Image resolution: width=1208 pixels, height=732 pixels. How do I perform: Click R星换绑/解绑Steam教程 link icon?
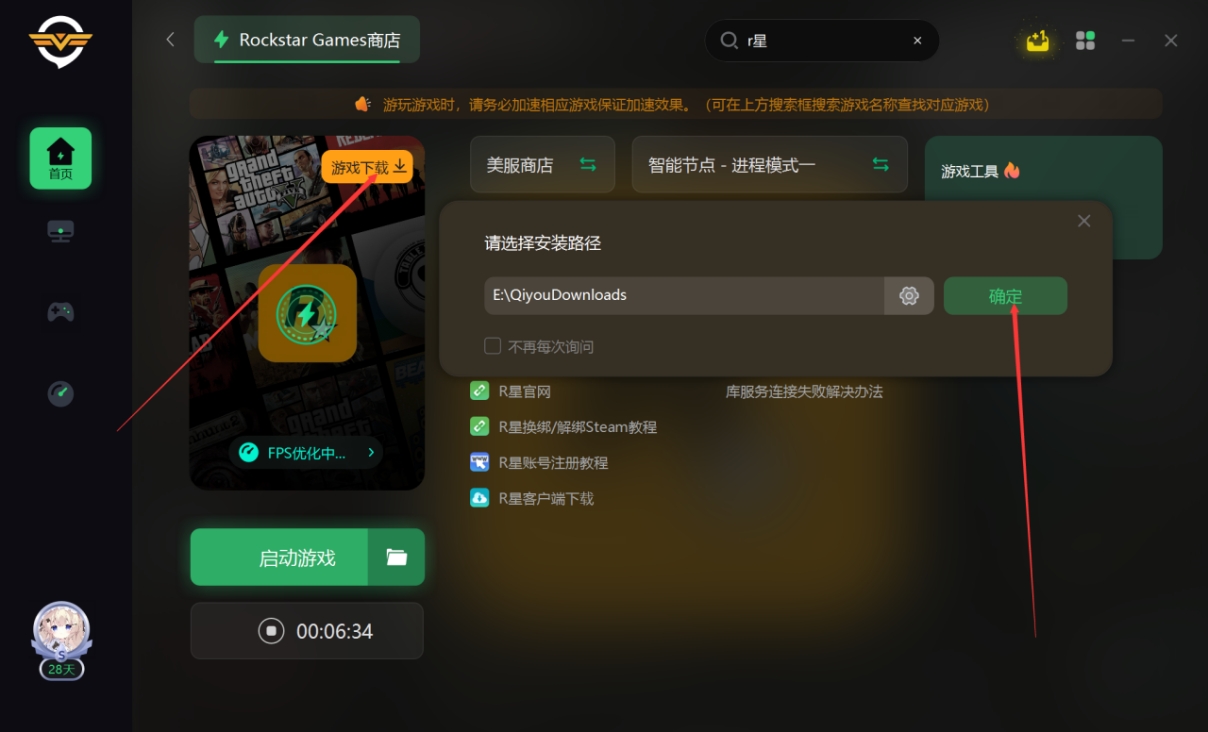pos(480,427)
